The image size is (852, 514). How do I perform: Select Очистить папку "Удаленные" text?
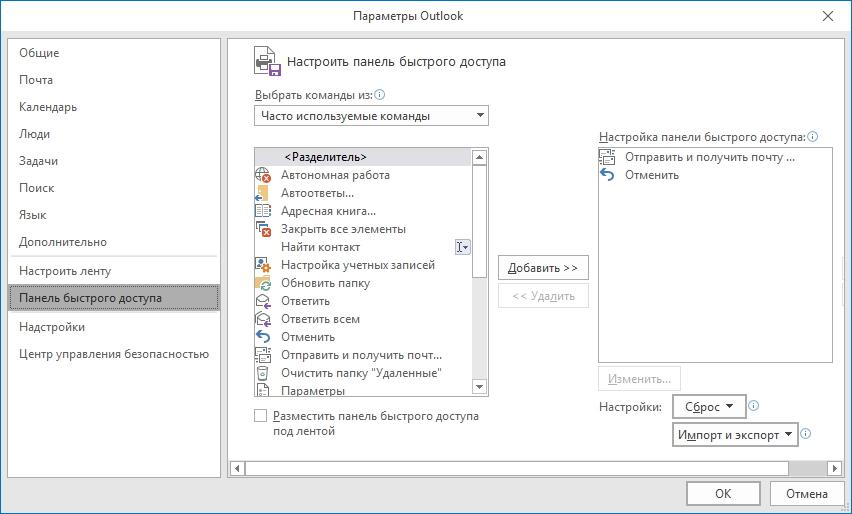tap(361, 373)
